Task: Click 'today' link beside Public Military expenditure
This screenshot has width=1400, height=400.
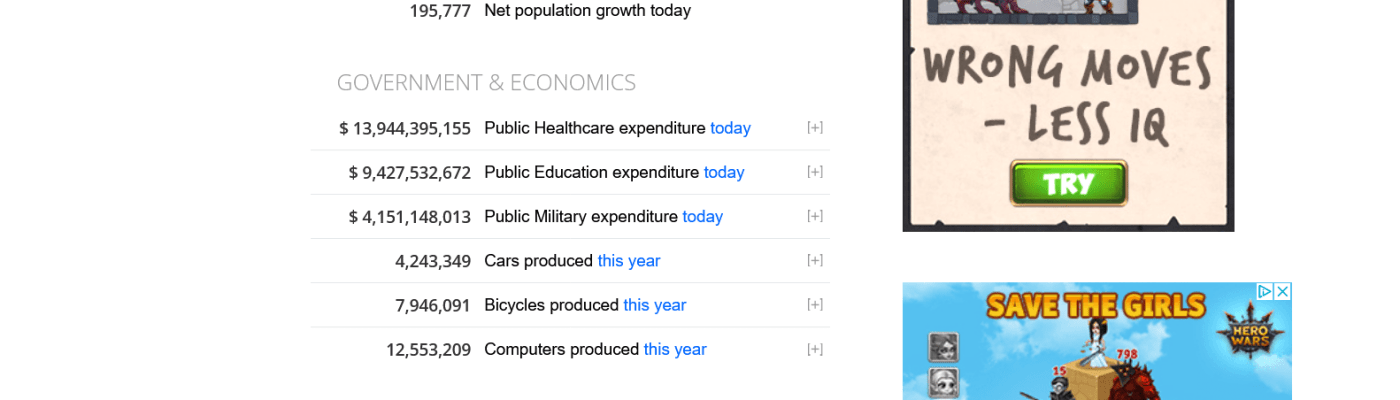Action: point(702,216)
